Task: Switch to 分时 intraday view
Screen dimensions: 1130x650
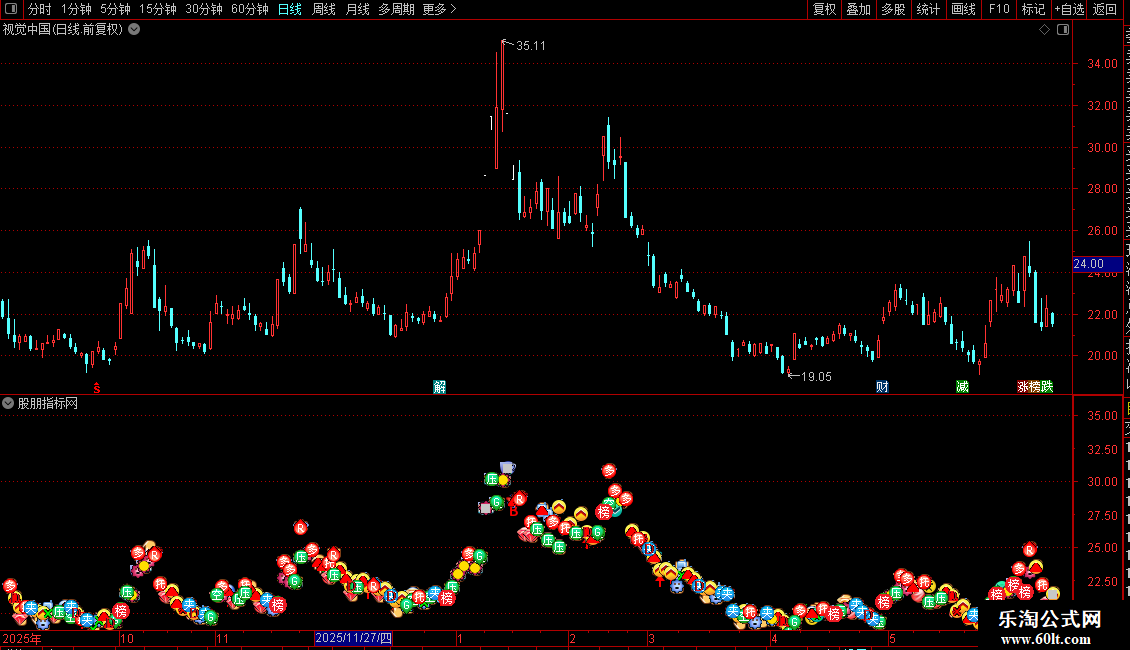Action: [40, 9]
